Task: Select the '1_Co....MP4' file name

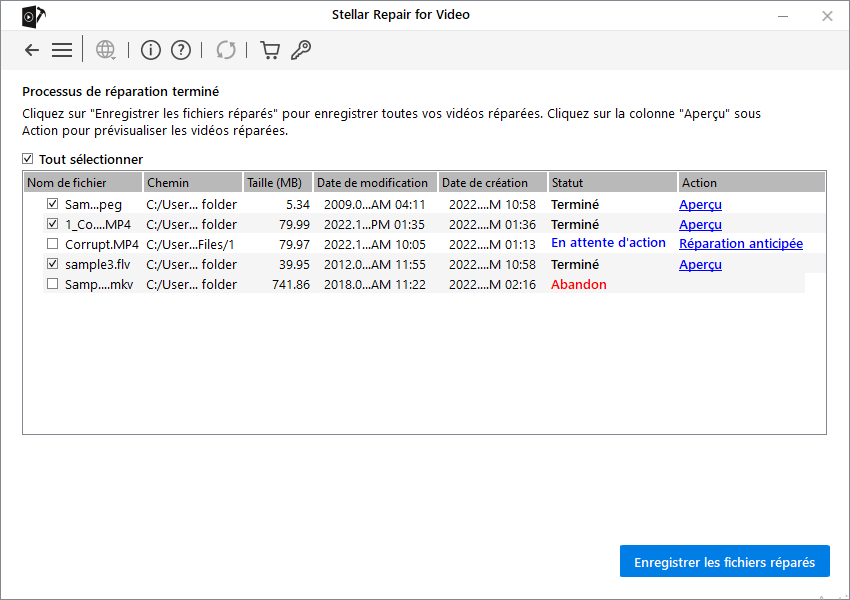Action: click(98, 224)
